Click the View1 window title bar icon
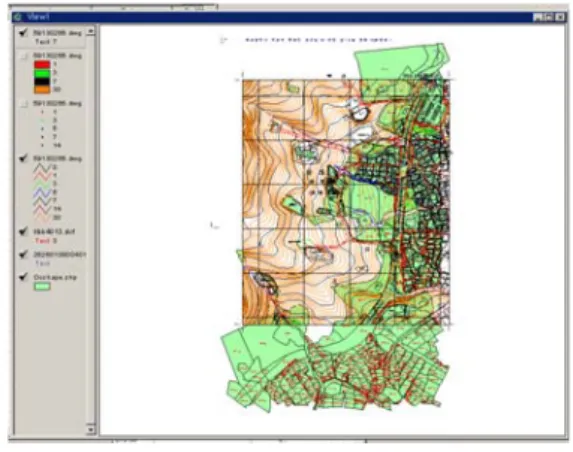 pos(18,17)
